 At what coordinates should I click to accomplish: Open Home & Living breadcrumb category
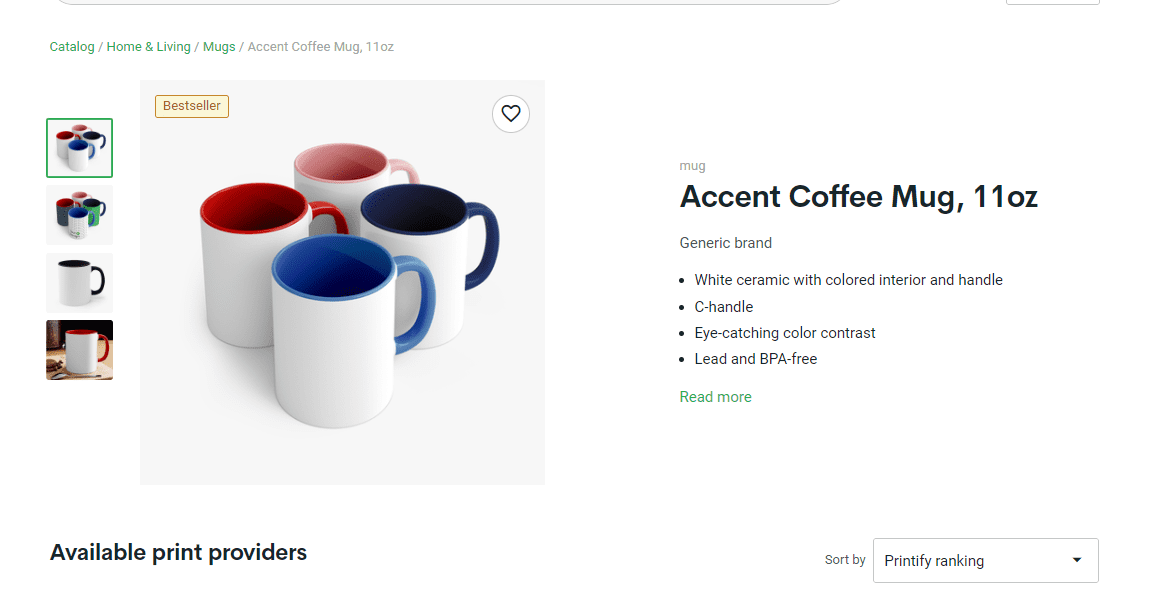[x=148, y=46]
